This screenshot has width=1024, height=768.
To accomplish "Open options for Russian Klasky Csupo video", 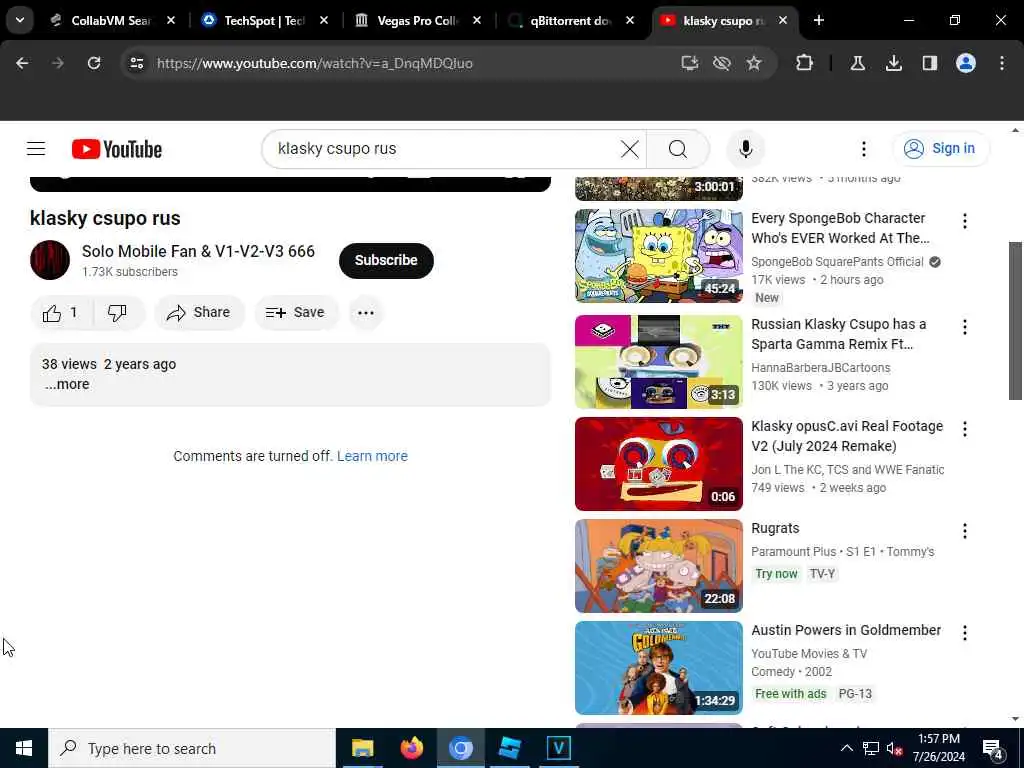I will click(x=965, y=327).
